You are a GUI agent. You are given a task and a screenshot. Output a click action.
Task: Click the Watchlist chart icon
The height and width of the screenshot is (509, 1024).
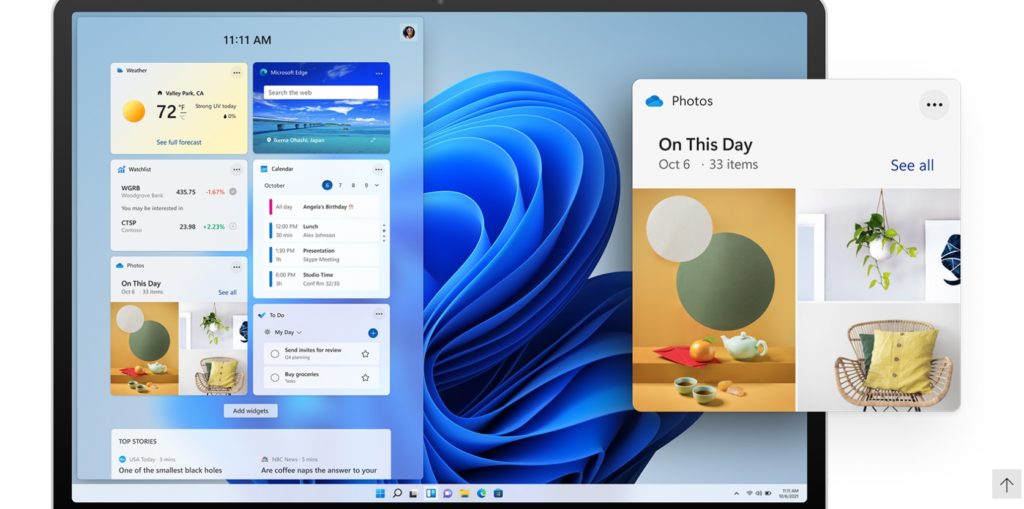pyautogui.click(x=121, y=169)
